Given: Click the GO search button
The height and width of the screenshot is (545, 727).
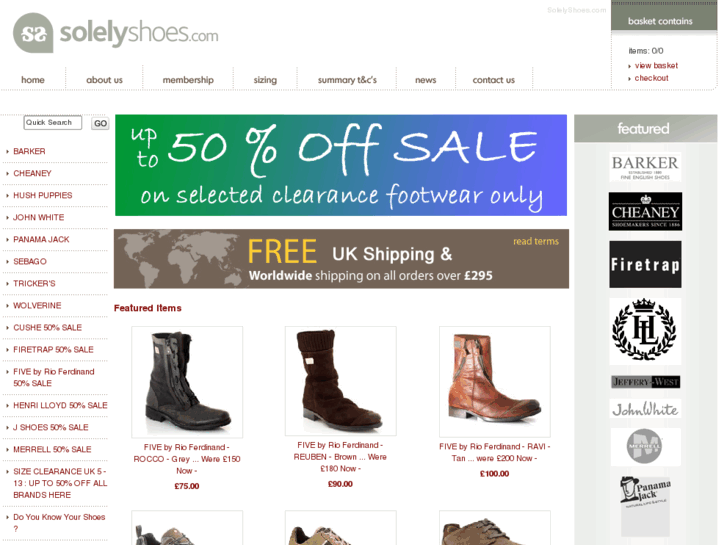Looking at the screenshot, I should (x=100, y=123).
